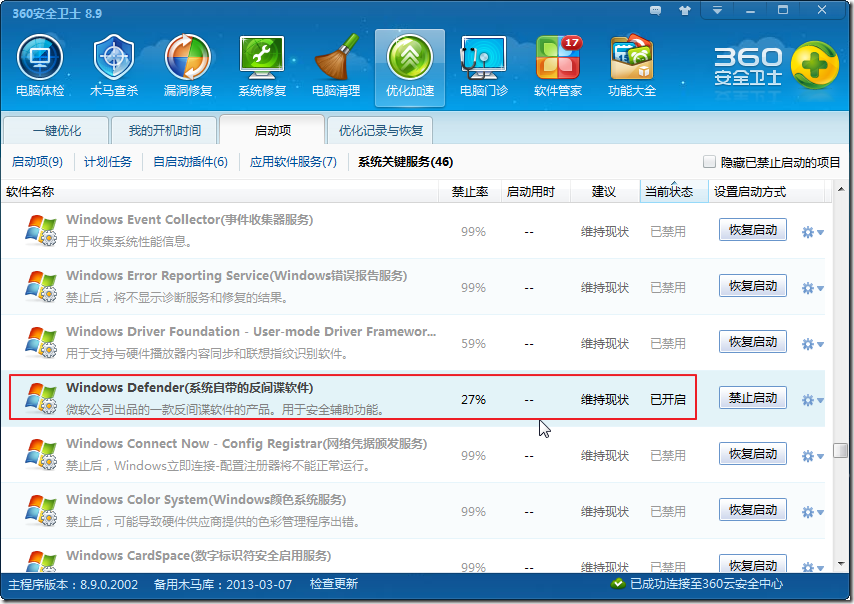
Task: Open 木马查杀 trojan scan icon
Action: coord(114,66)
